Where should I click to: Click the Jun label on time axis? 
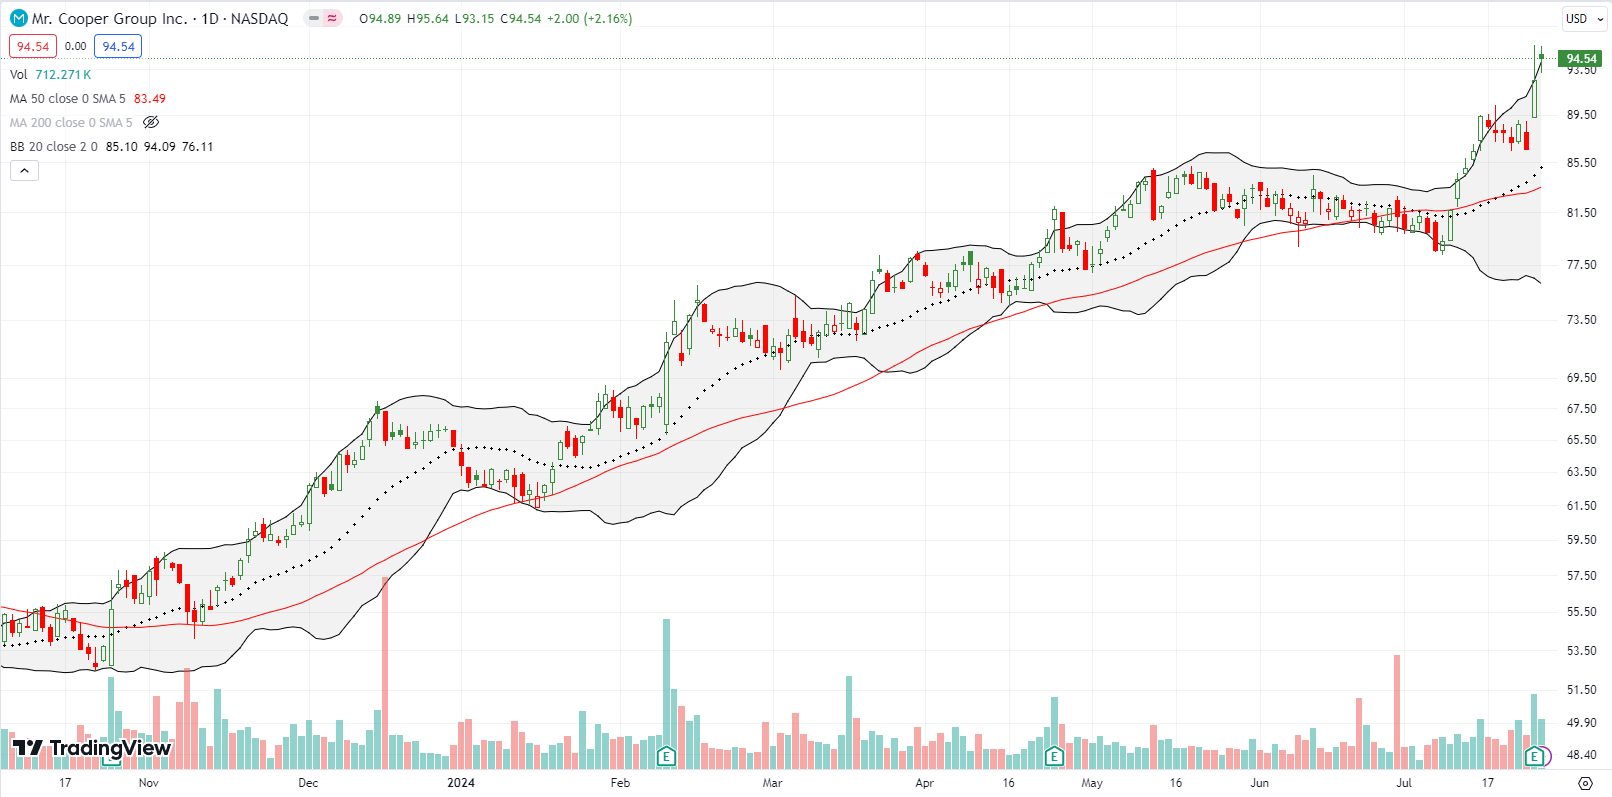coord(1259,782)
